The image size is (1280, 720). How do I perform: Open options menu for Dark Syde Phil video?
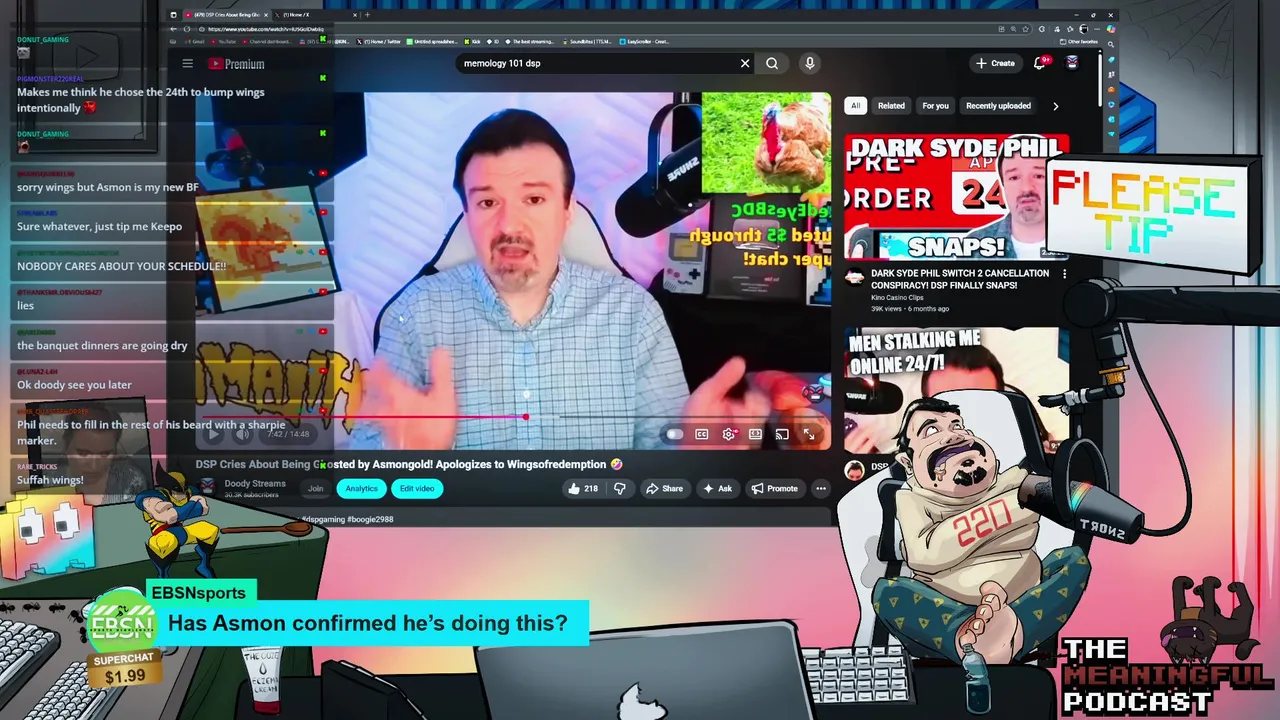tap(1064, 274)
